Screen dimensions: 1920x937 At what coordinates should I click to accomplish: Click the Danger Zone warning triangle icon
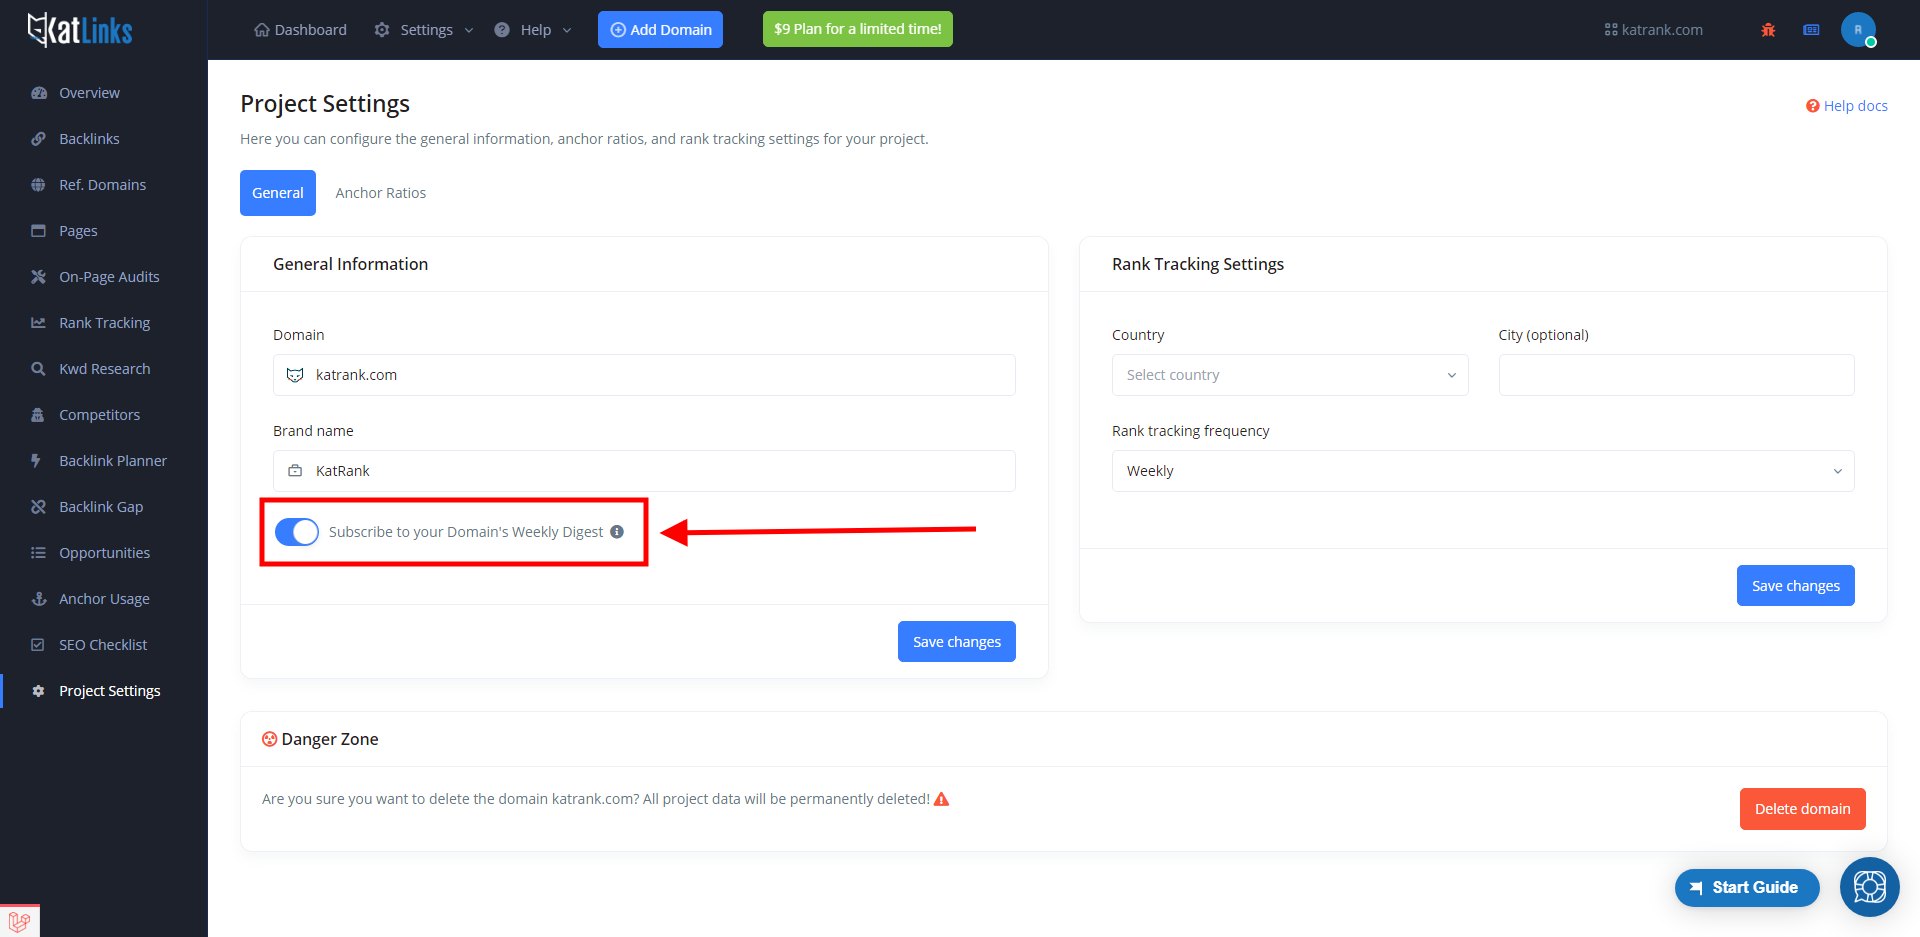click(x=941, y=799)
